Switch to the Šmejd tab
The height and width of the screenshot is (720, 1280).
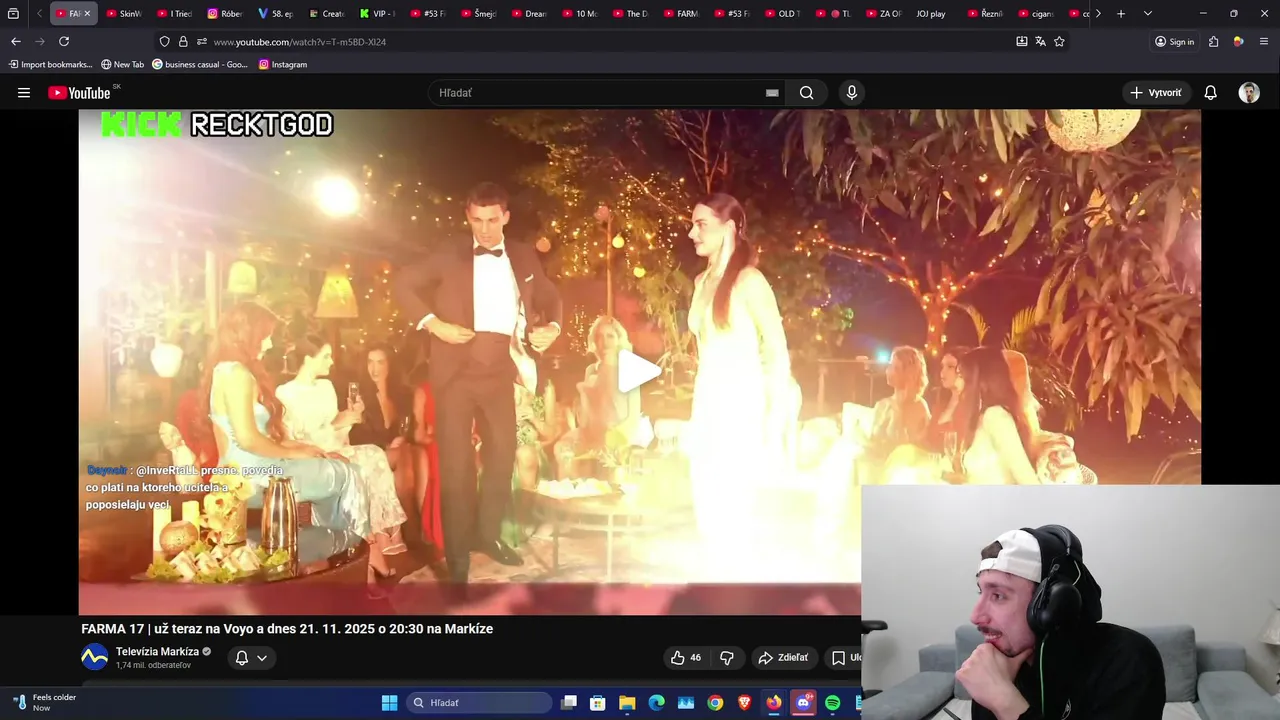pyautogui.click(x=479, y=14)
